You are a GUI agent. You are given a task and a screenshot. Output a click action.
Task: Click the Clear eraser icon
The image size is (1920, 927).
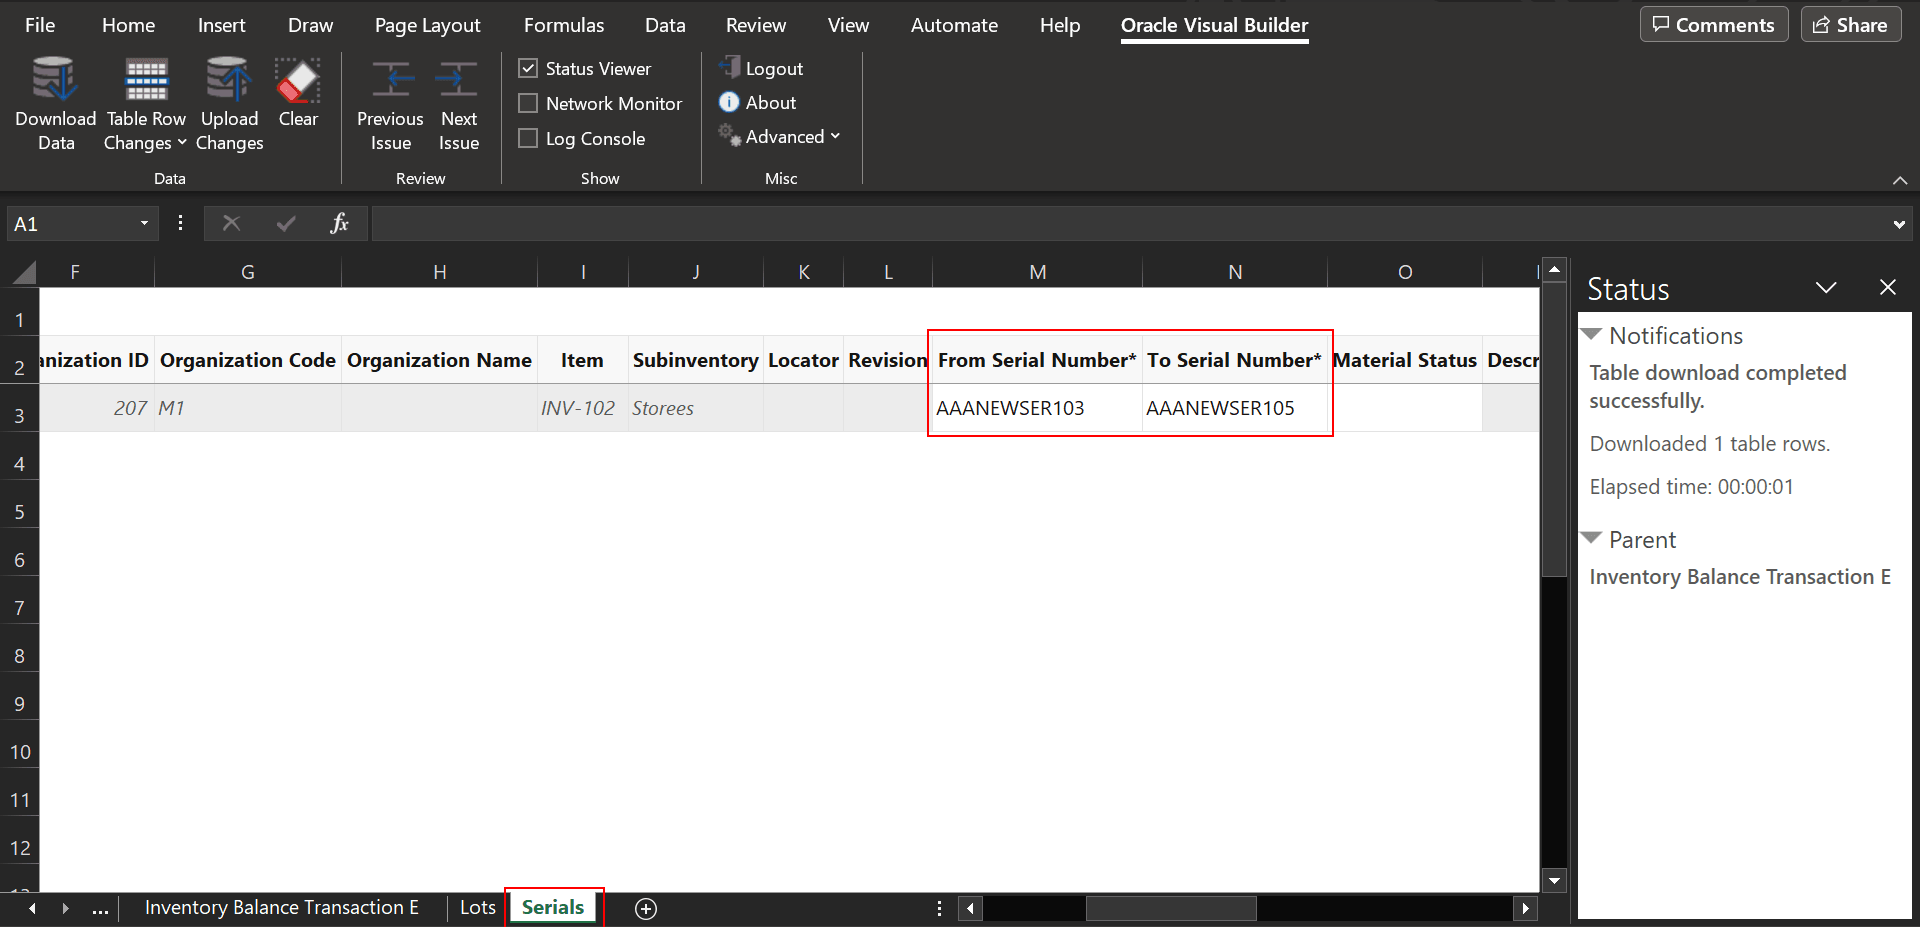coord(298,80)
